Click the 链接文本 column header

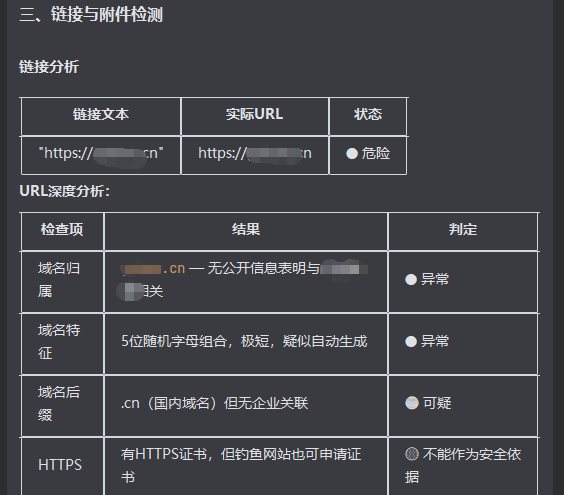(101, 114)
